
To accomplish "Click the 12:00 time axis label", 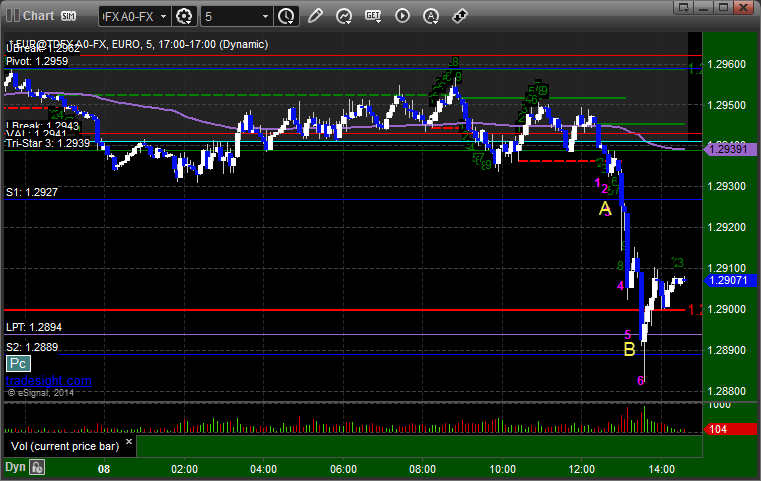I will coord(581,469).
